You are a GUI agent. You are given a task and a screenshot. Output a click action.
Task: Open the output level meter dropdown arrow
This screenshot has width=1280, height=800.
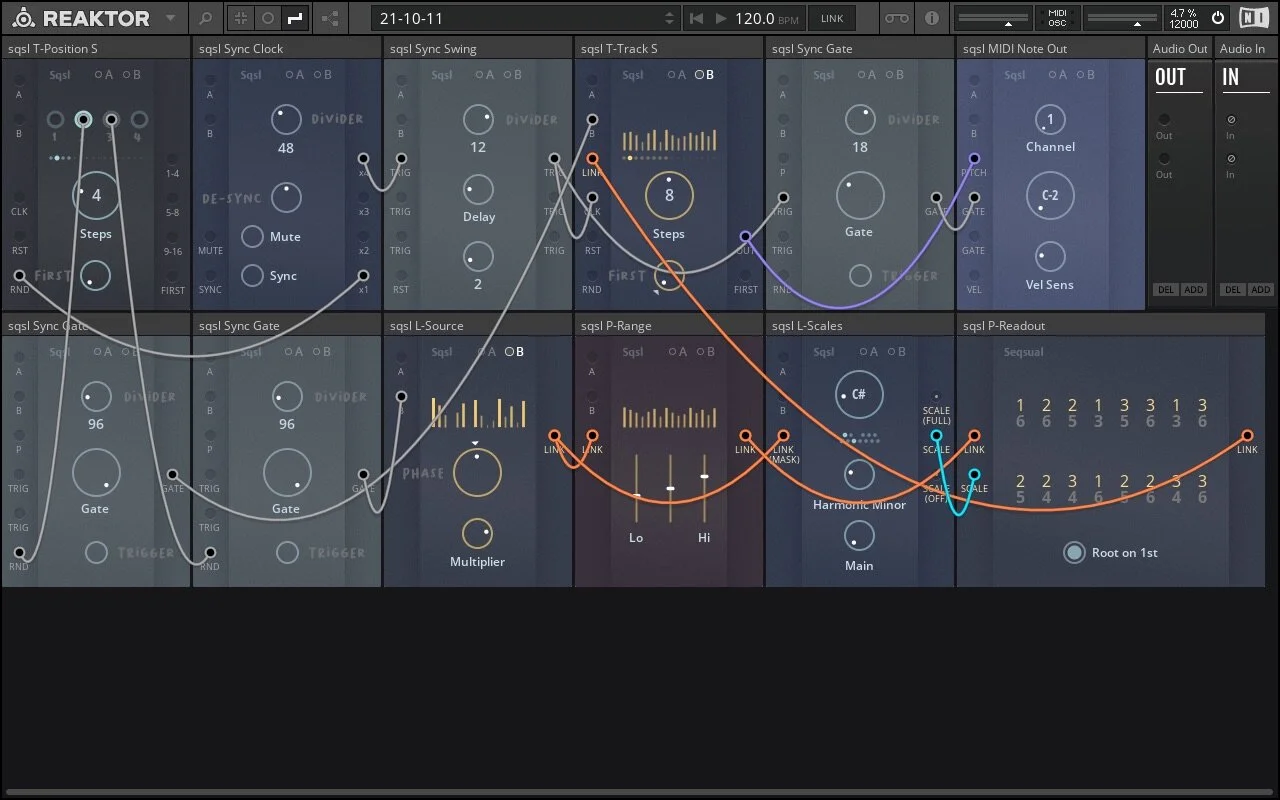click(x=1009, y=25)
